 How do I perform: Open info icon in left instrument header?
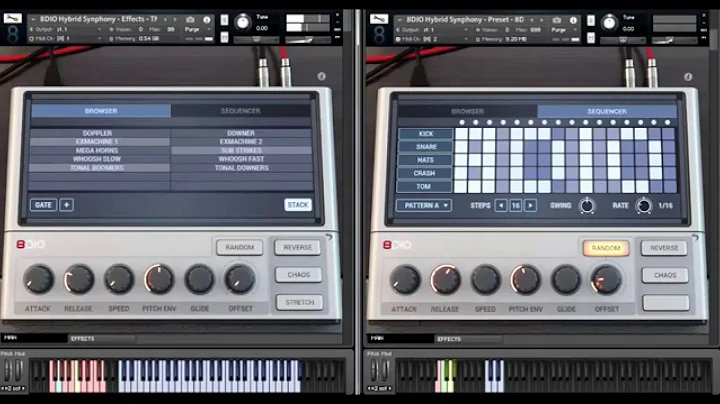[207, 20]
